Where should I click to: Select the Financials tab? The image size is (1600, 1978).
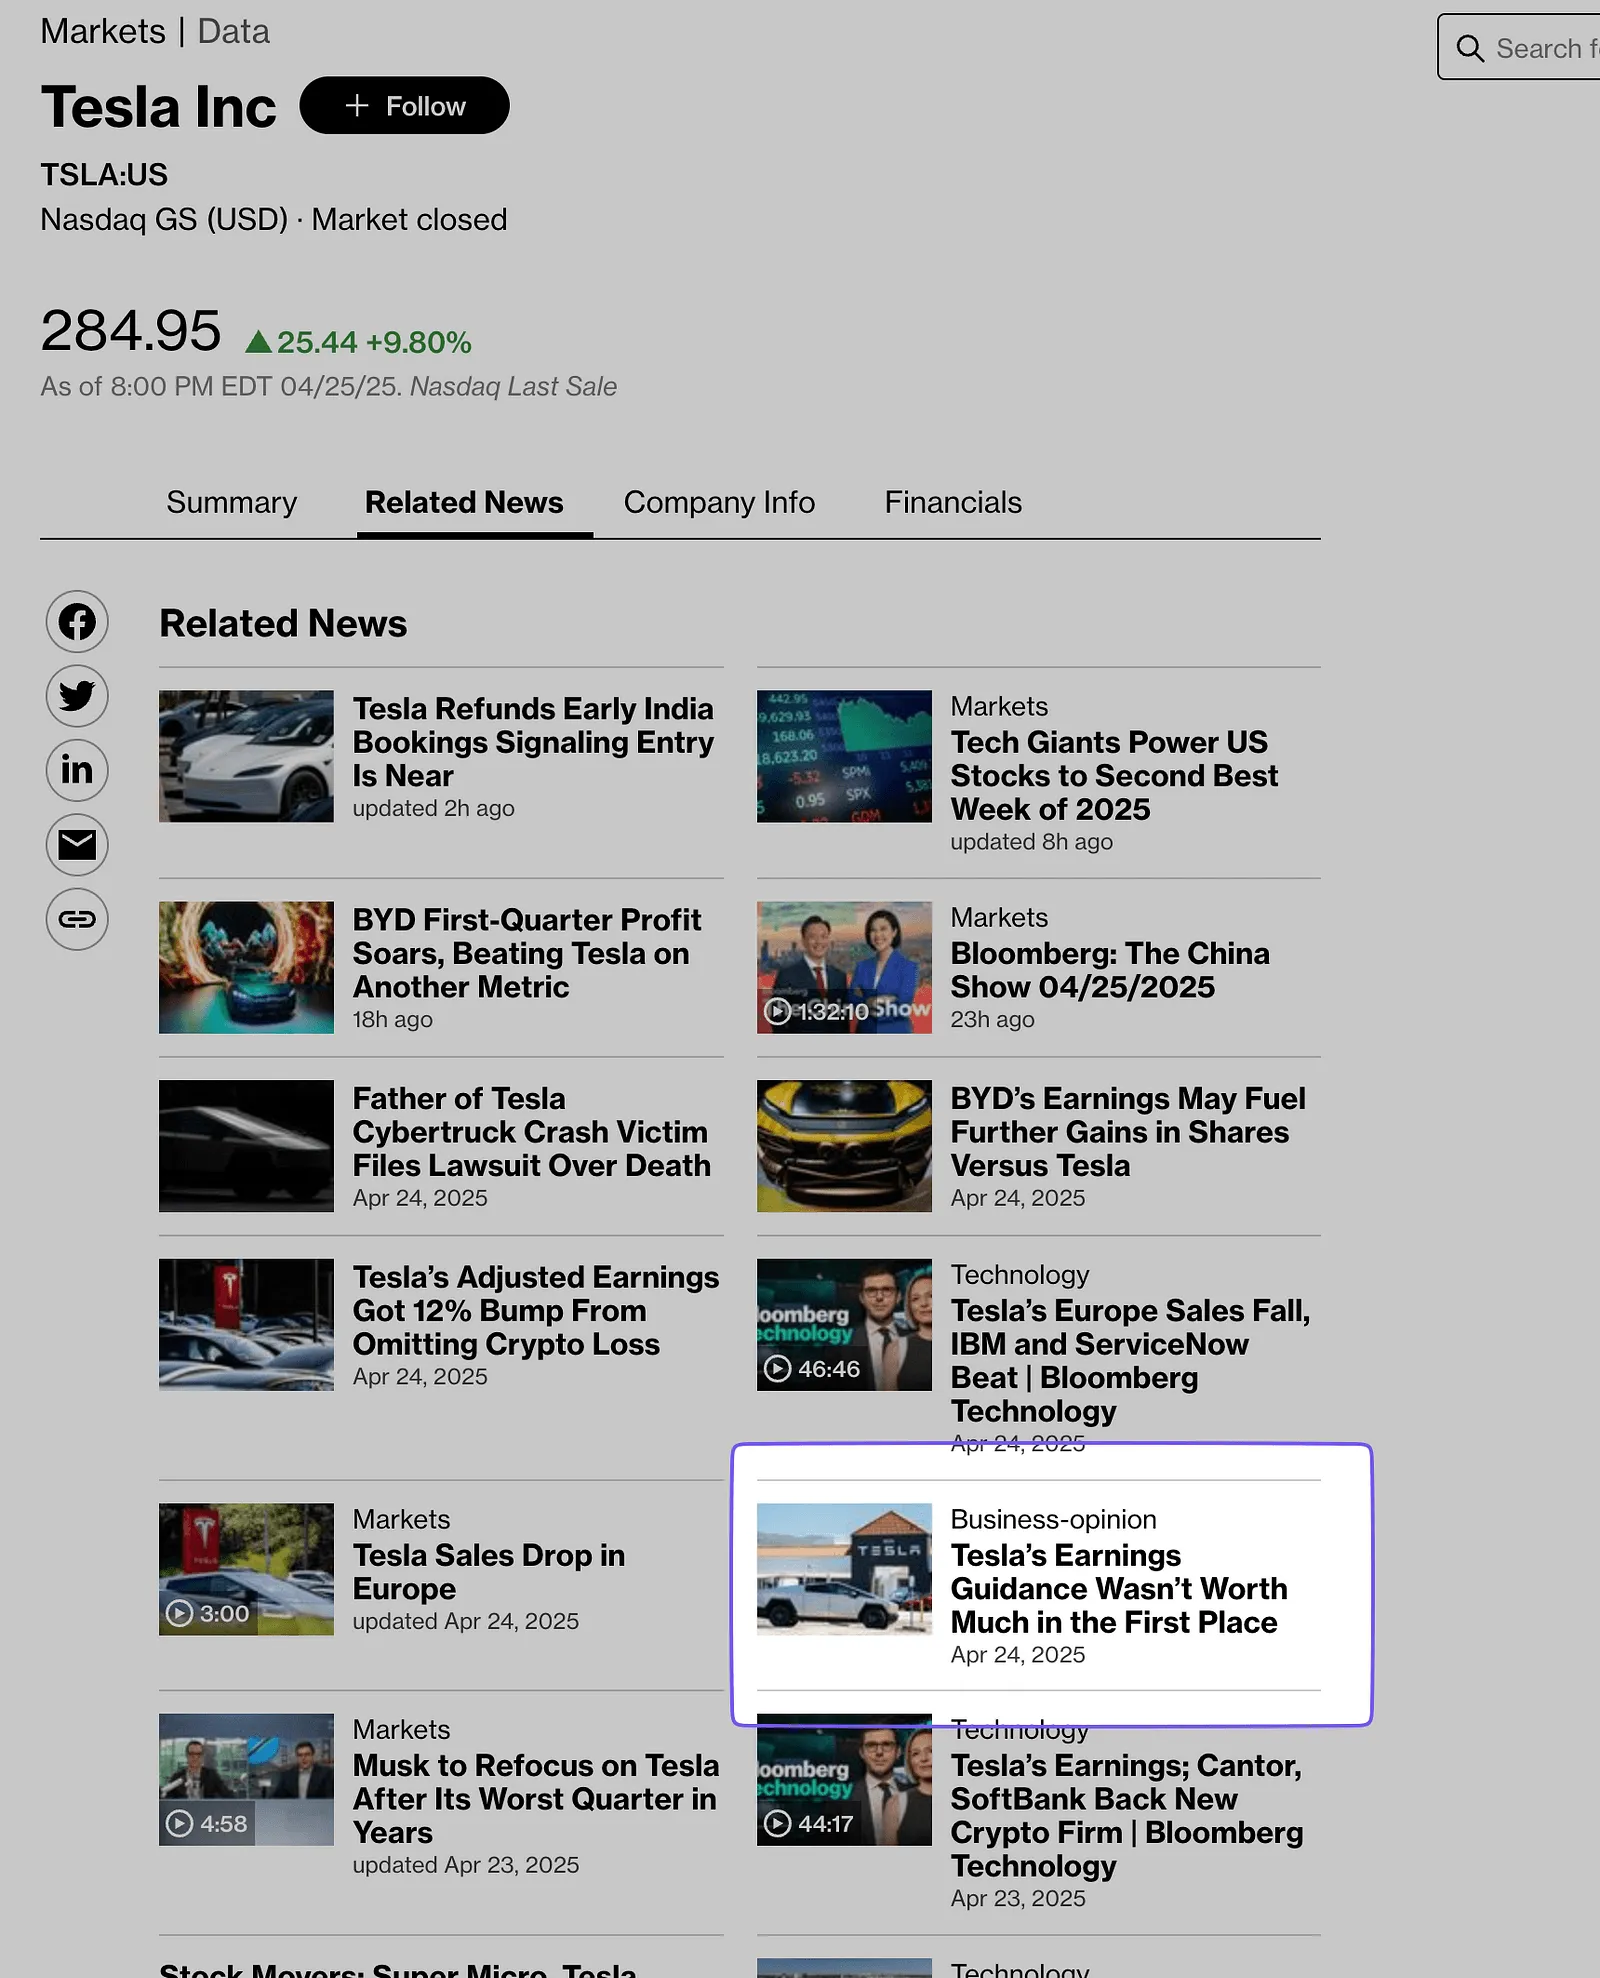pyautogui.click(x=952, y=502)
